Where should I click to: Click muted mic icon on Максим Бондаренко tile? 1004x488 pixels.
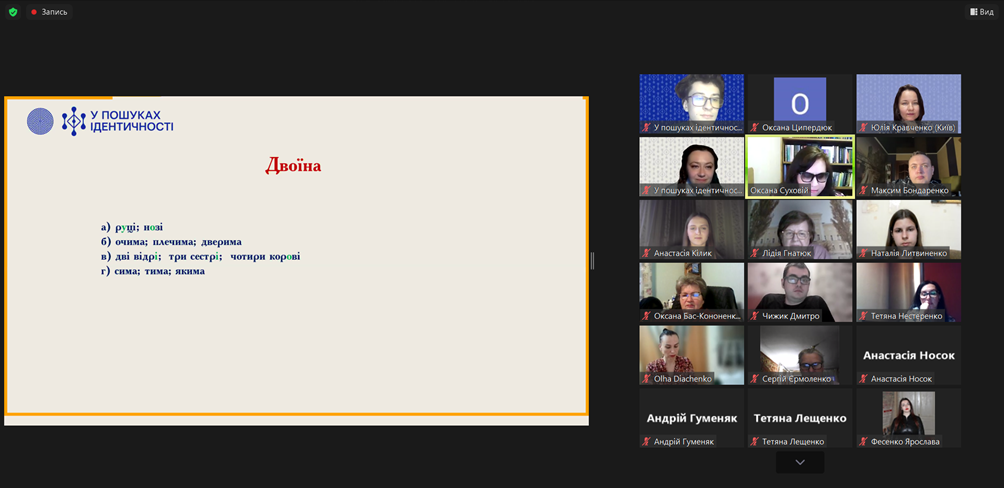pos(863,191)
